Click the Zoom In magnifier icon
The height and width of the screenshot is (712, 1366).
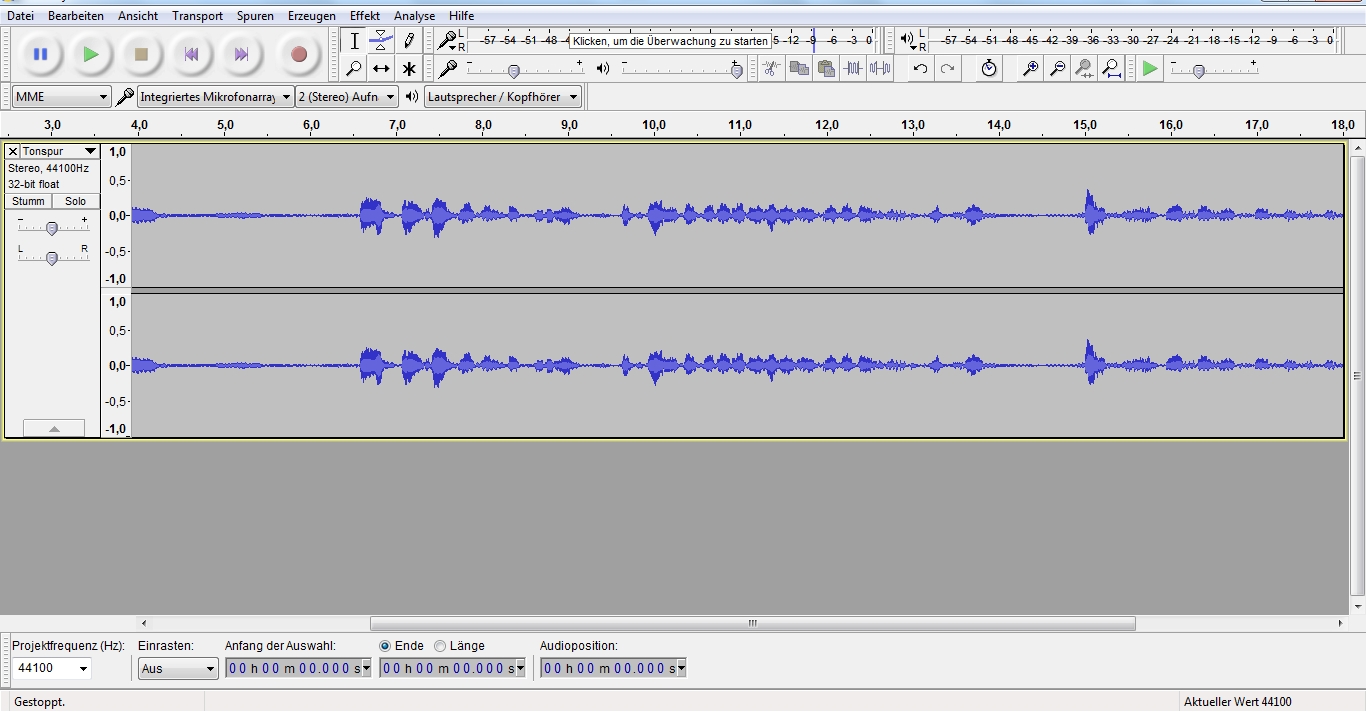(x=1030, y=69)
